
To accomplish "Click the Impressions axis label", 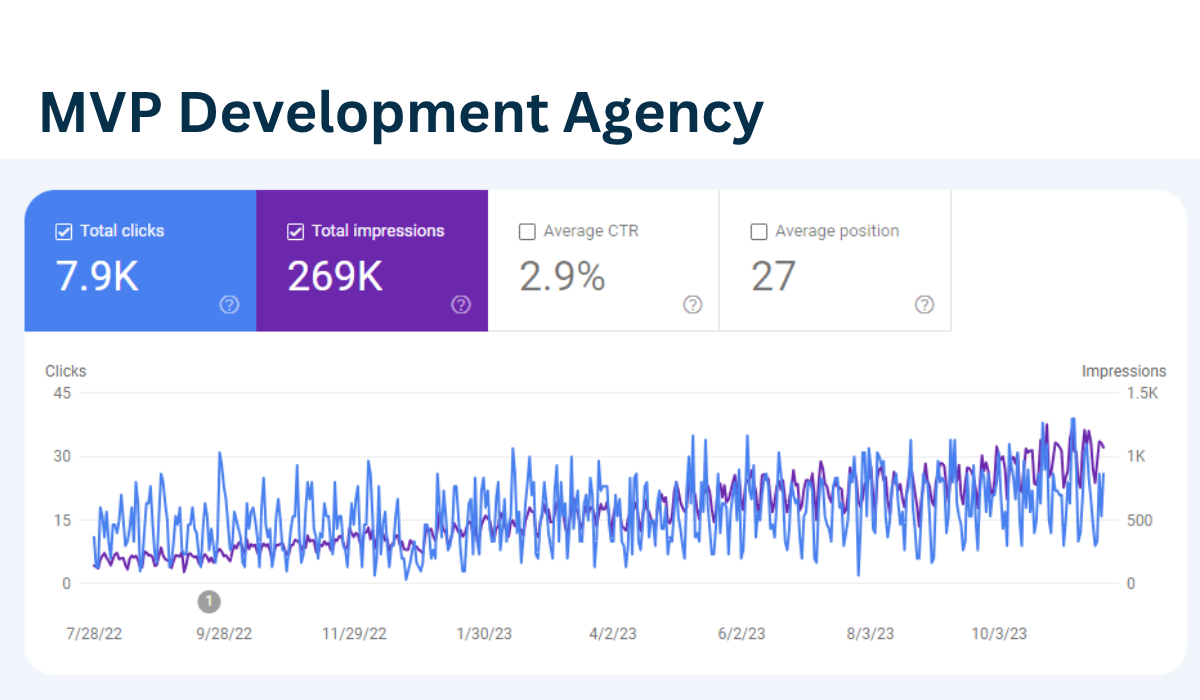I will 1124,370.
